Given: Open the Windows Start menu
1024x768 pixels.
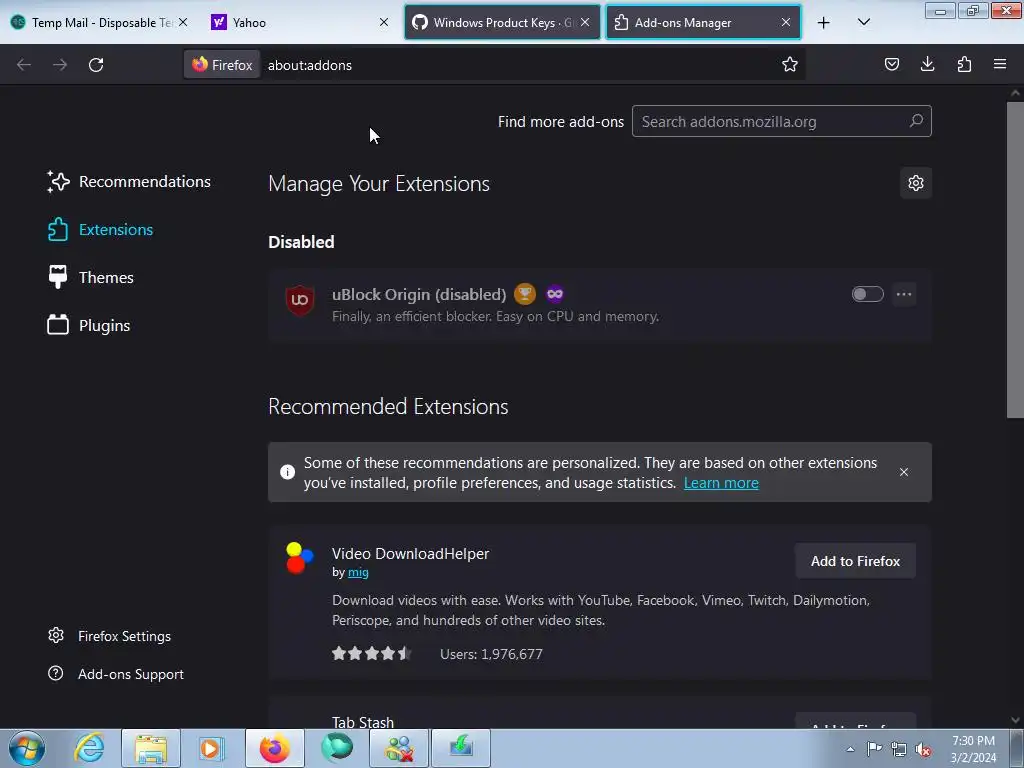Looking at the screenshot, I should (27, 748).
